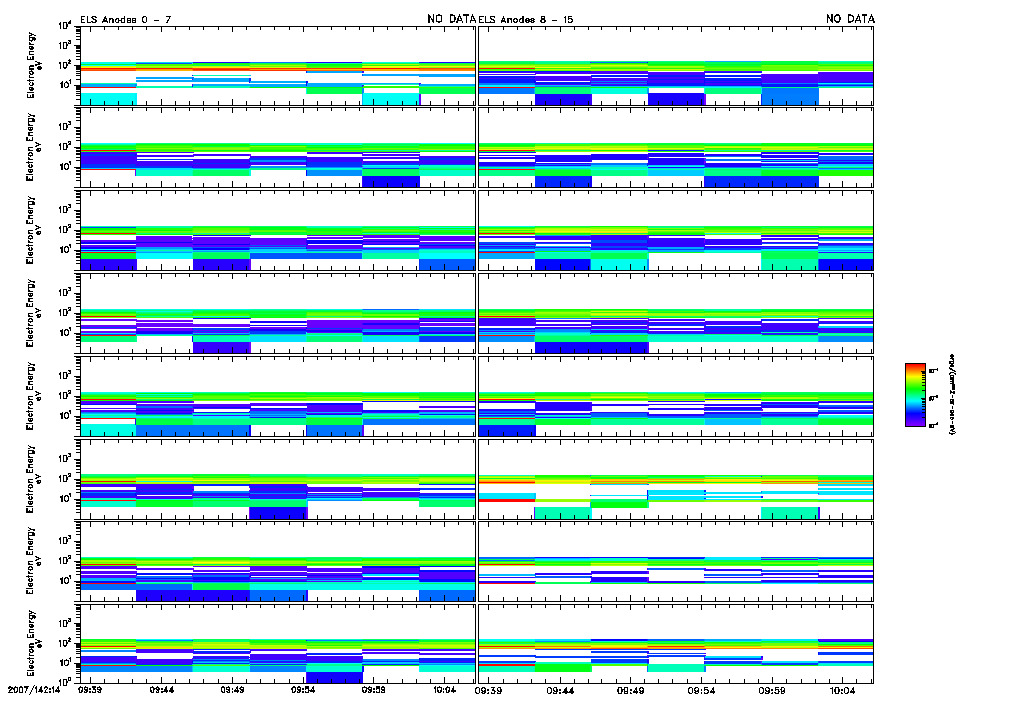Click the "2007/142:14" date label

[34, 690]
